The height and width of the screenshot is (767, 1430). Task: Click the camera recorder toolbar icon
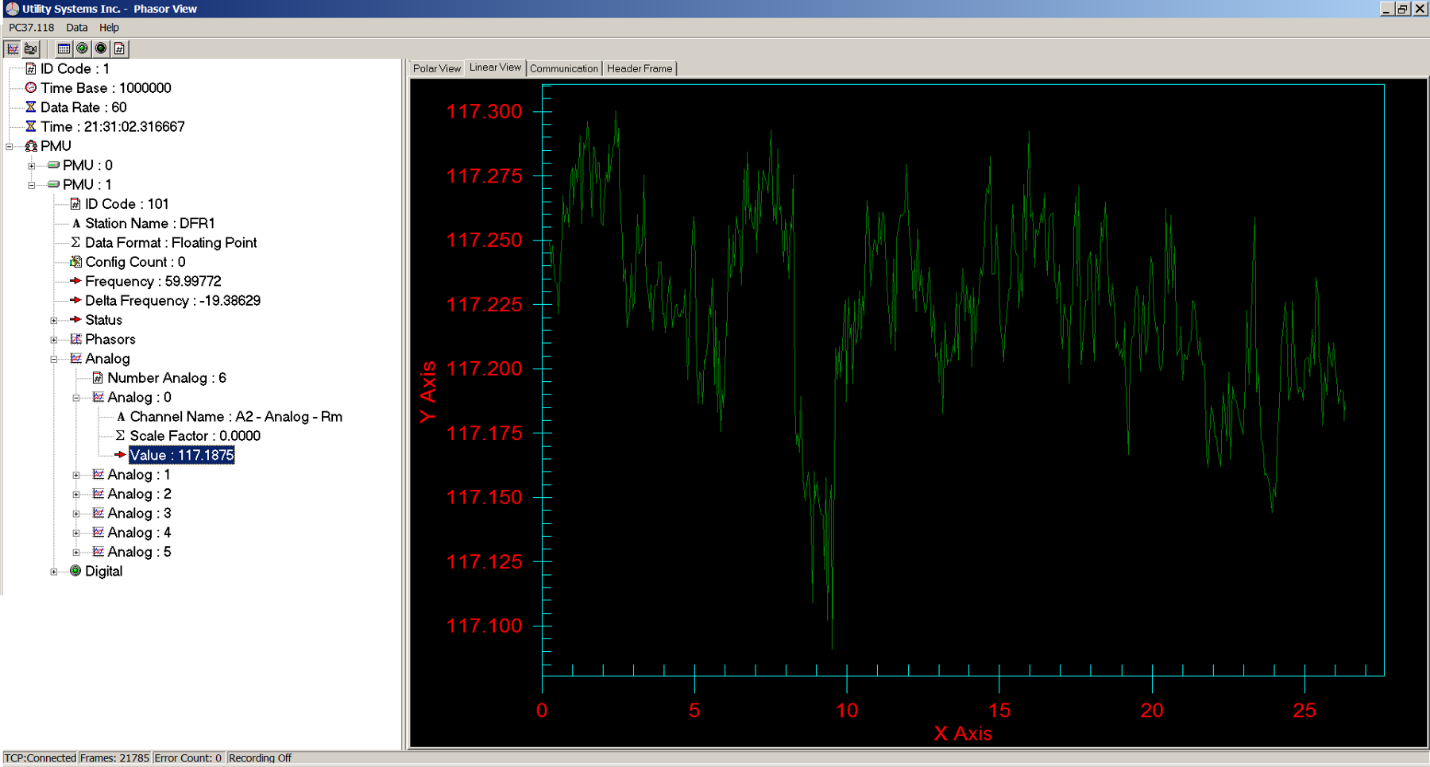(x=30, y=48)
